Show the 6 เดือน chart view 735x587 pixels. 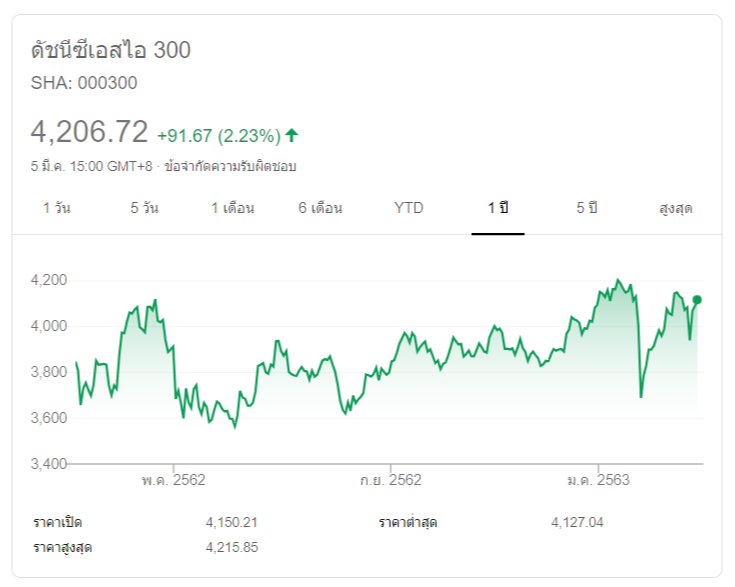click(320, 208)
